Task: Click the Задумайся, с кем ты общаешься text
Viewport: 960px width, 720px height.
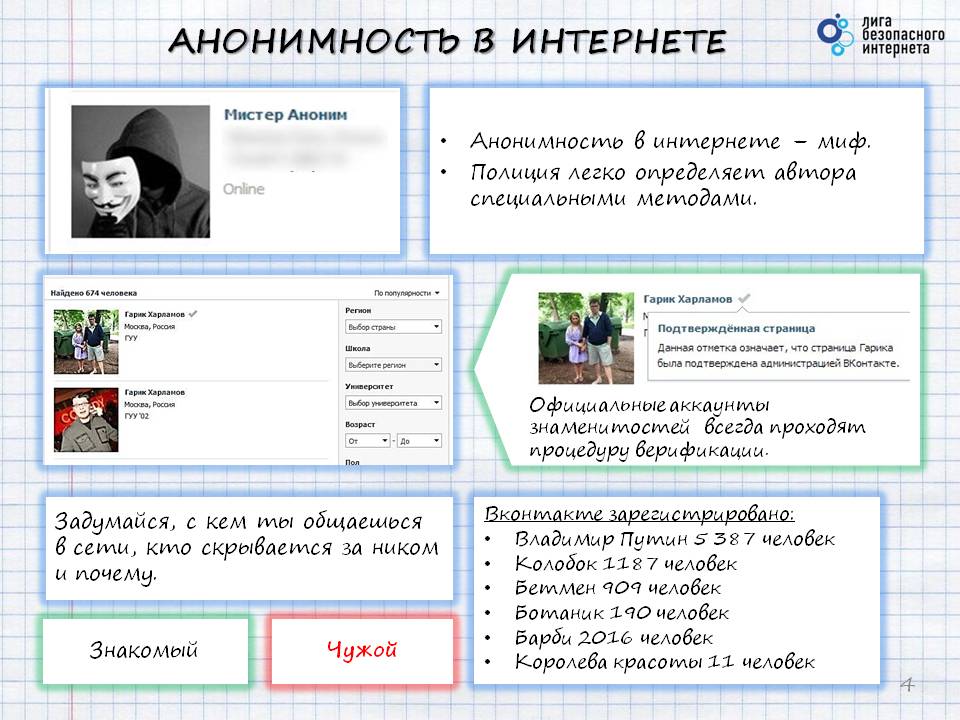Action: click(x=246, y=547)
